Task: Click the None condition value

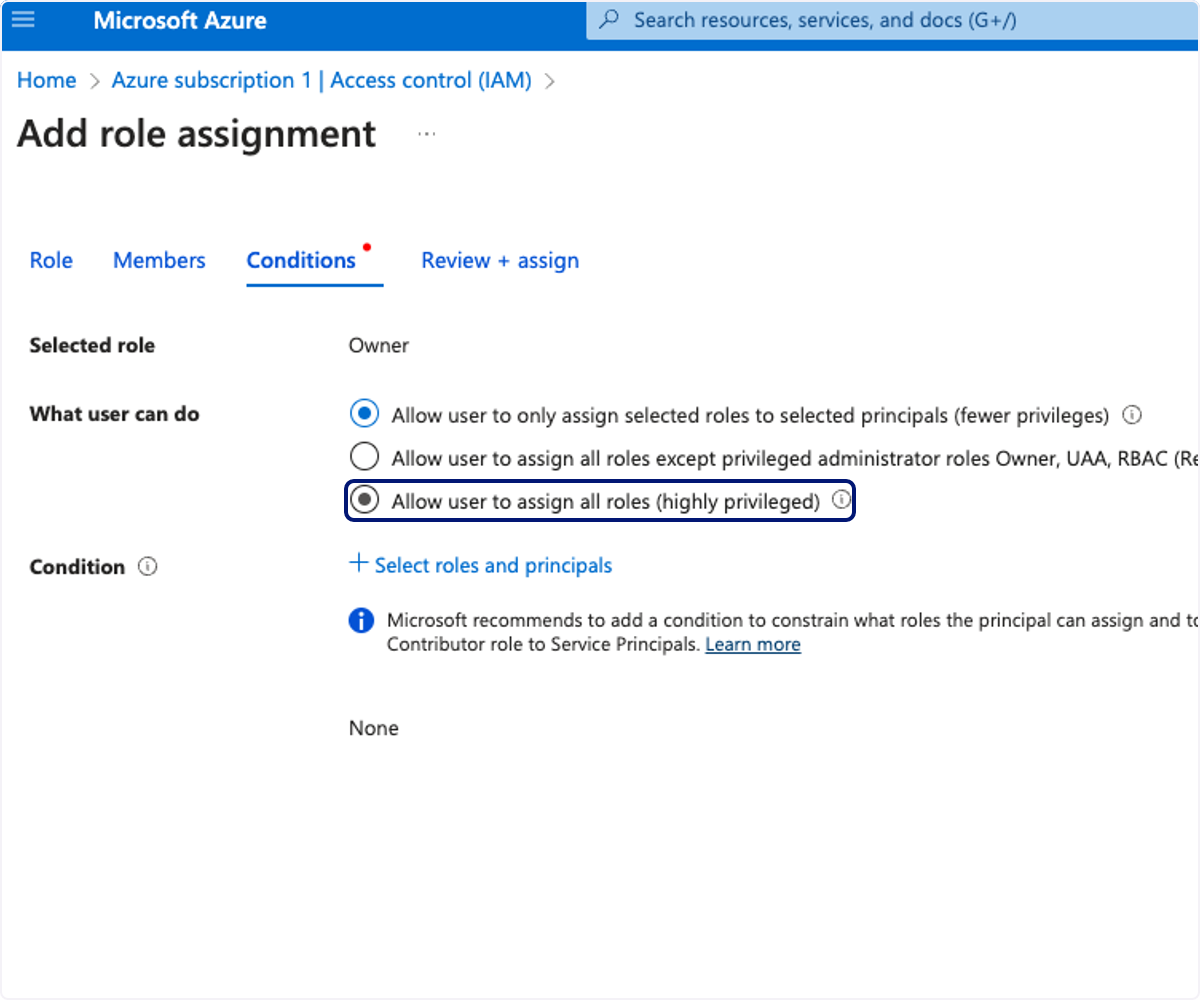Action: click(374, 728)
